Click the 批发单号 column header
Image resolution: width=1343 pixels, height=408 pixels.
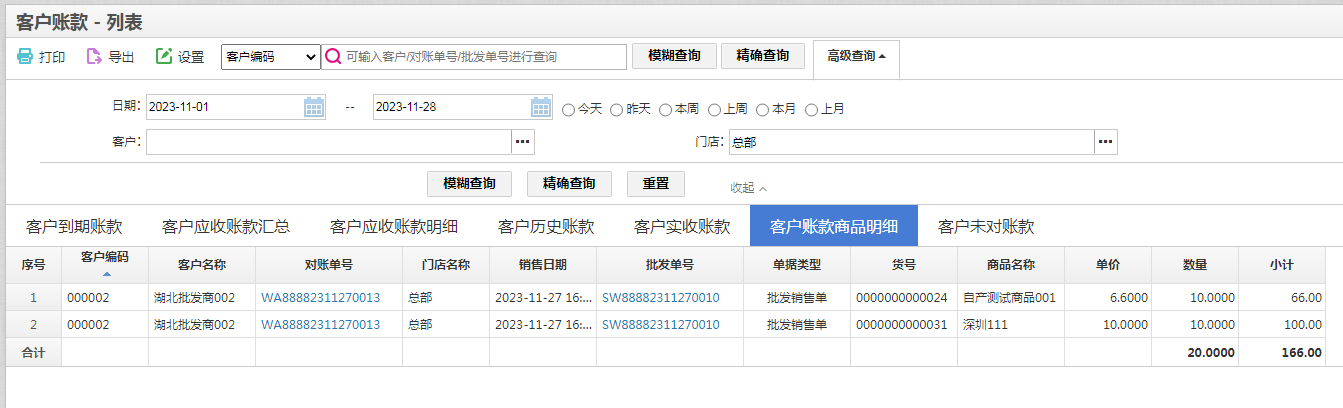coord(669,265)
